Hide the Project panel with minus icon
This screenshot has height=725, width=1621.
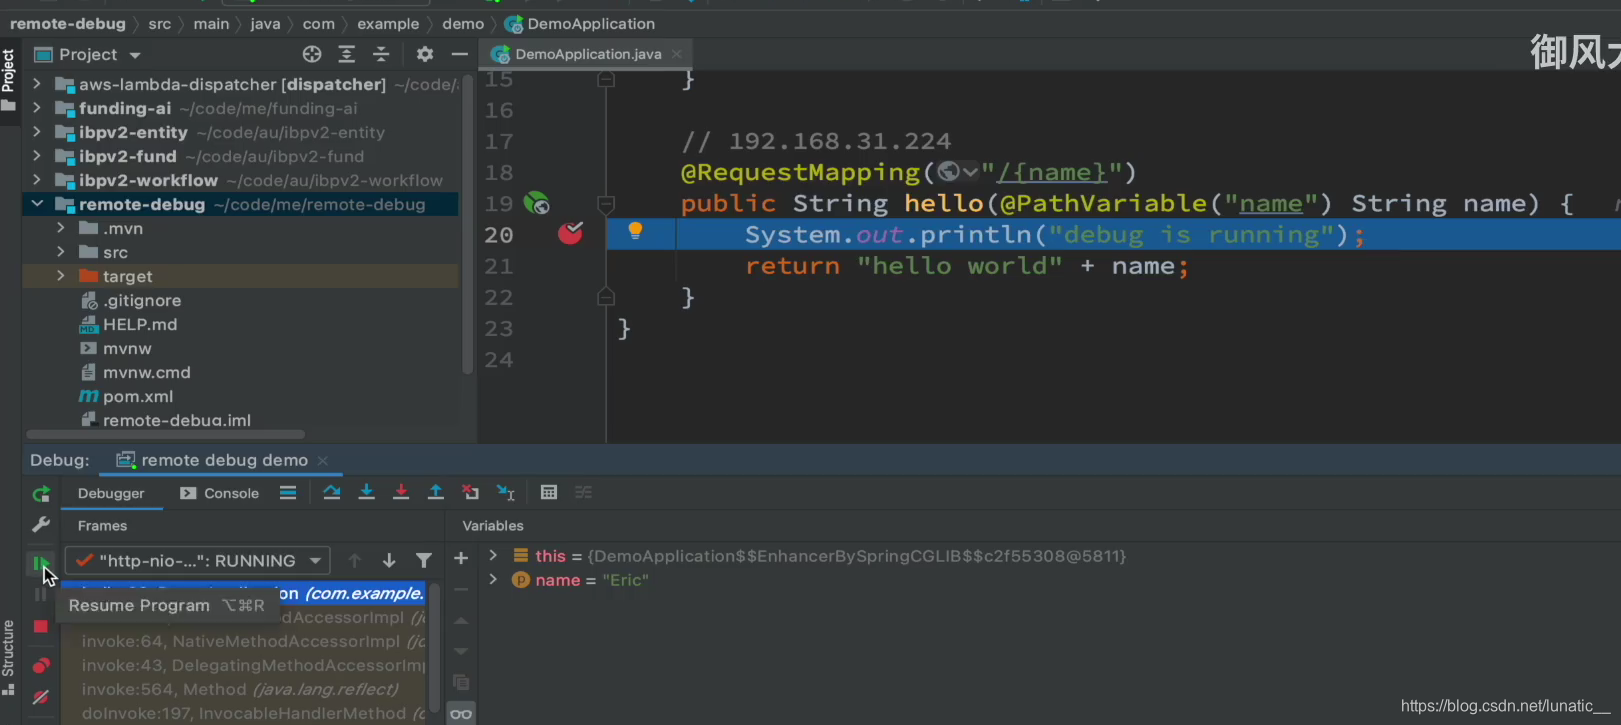(x=459, y=54)
